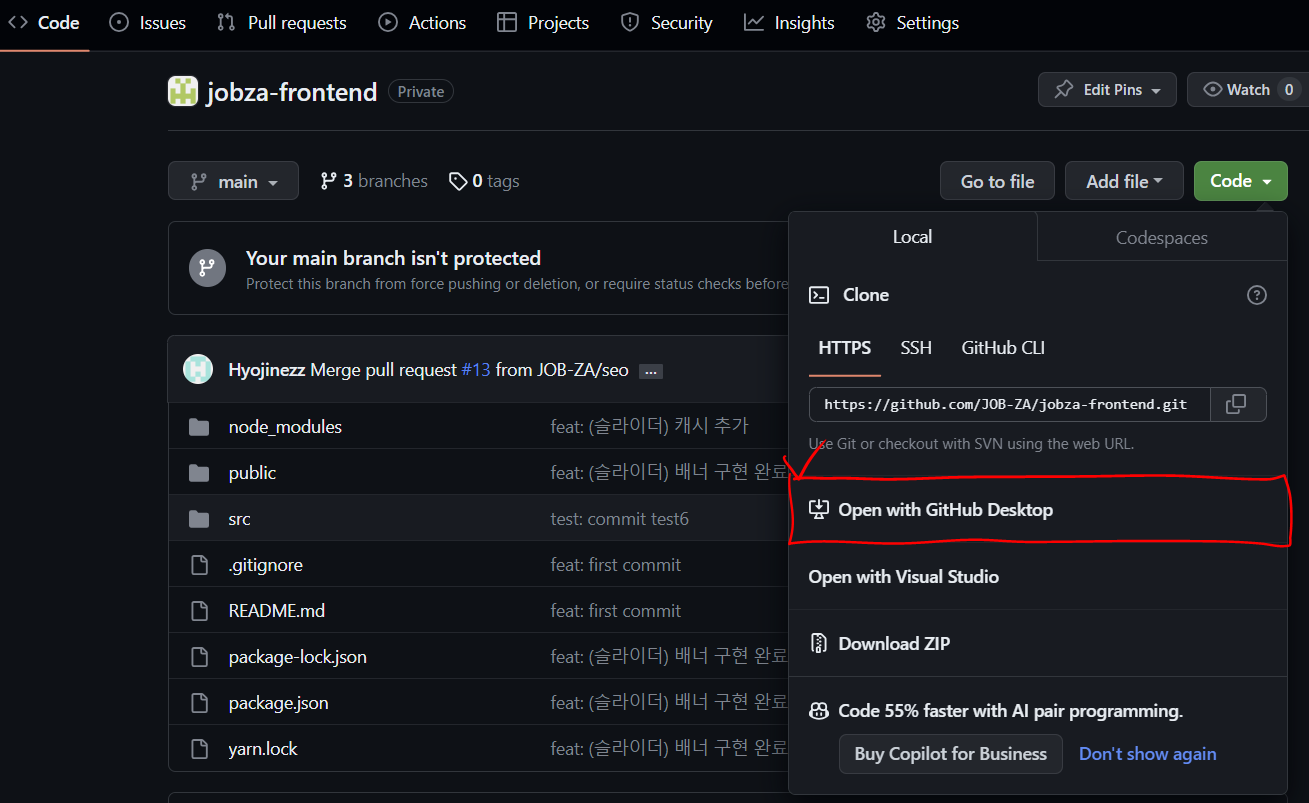Click Buy Copilot for Business button
1309x803 pixels.
(950, 754)
